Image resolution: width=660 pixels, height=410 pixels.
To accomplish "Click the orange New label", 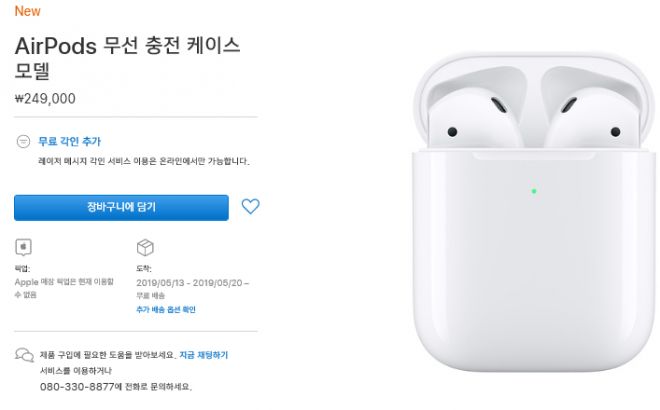I will [x=27, y=11].
